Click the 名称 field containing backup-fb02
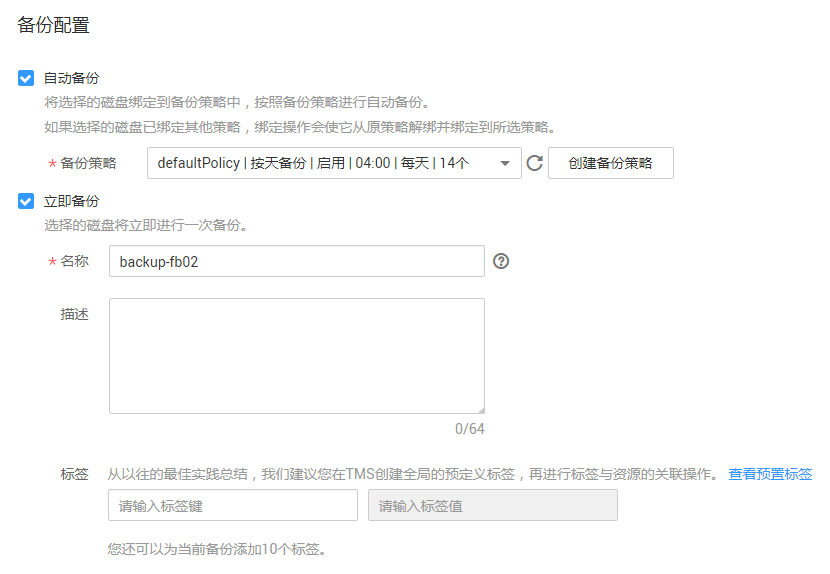 point(296,261)
